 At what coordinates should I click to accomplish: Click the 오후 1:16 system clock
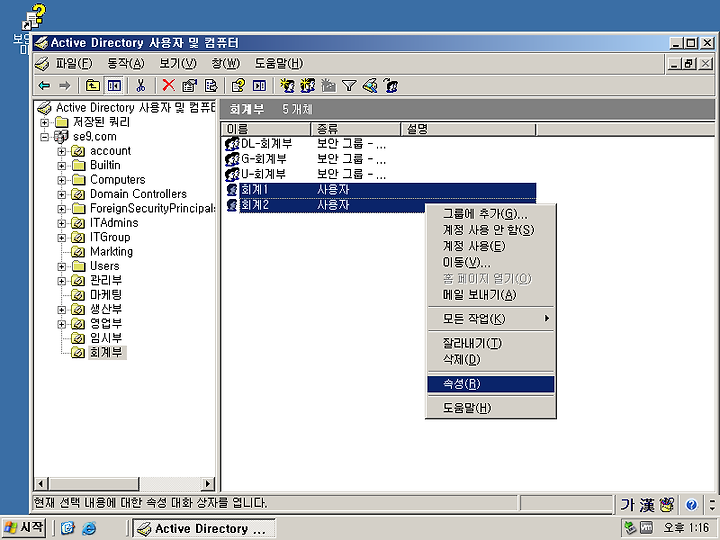686,528
